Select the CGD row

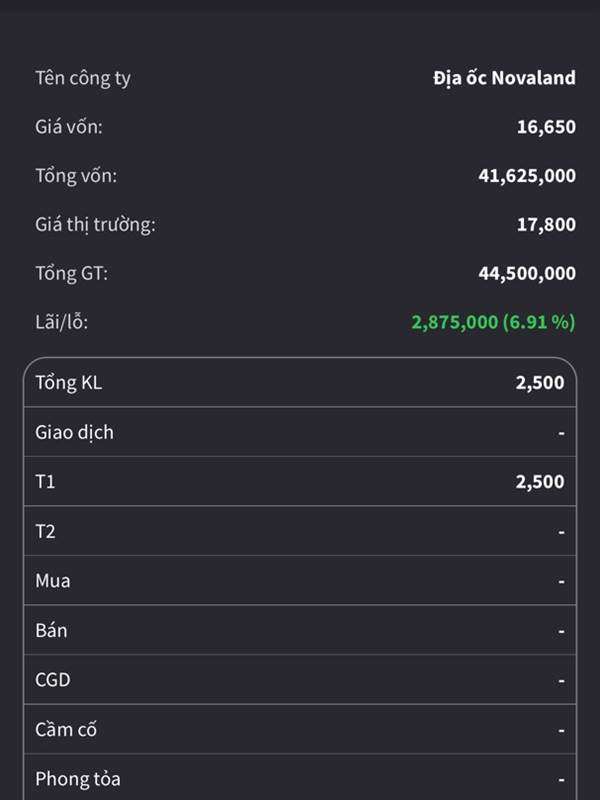pyautogui.click(x=300, y=679)
